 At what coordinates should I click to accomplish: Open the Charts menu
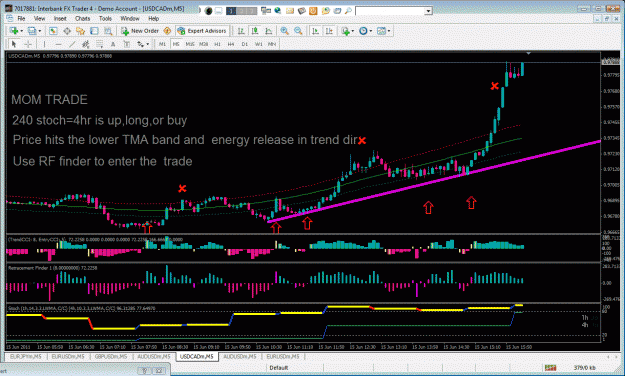tap(83, 18)
